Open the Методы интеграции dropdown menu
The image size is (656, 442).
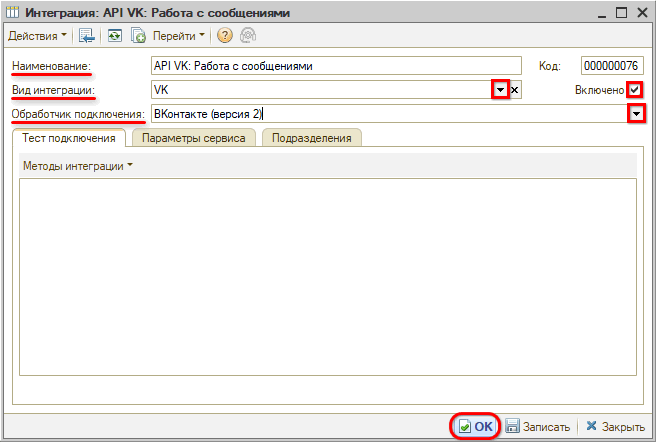pyautogui.click(x=76, y=166)
